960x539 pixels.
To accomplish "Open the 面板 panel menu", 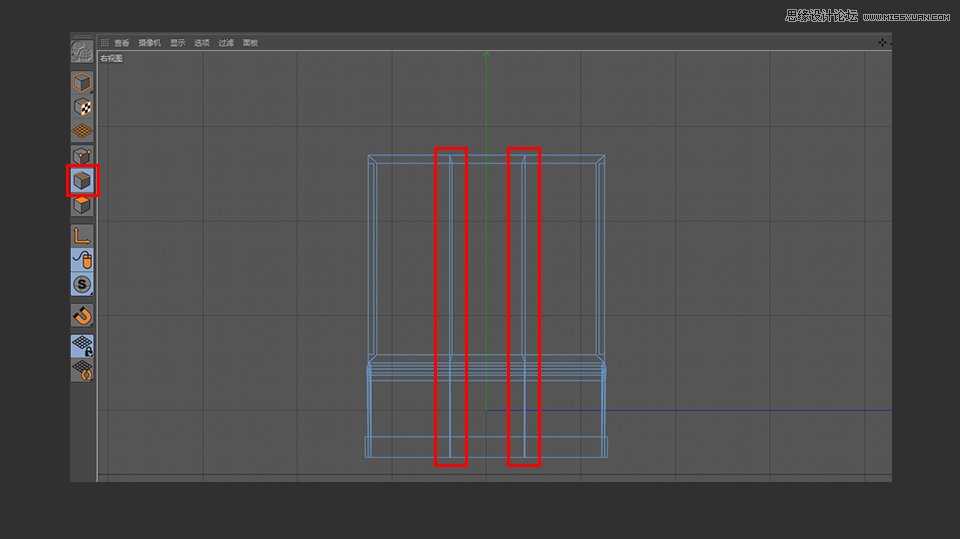I will click(250, 43).
